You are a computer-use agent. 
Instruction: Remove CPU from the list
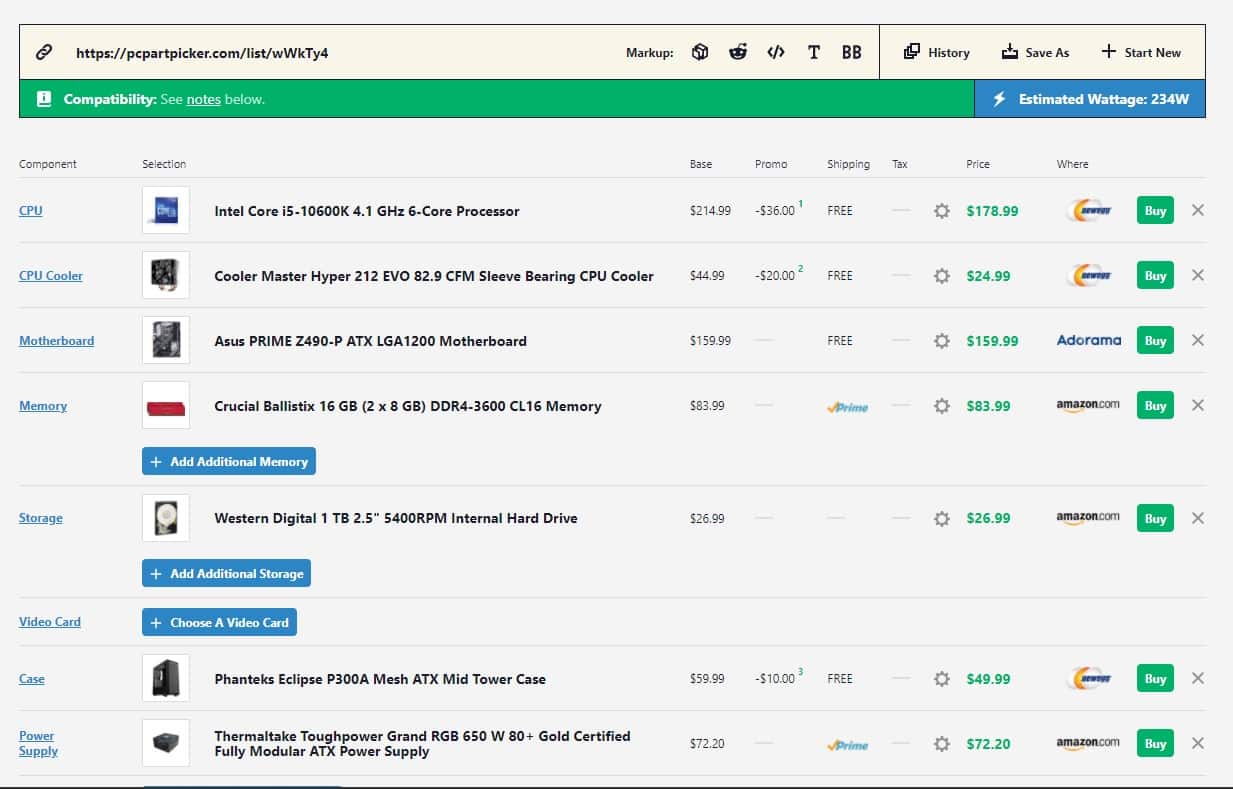(x=1198, y=210)
